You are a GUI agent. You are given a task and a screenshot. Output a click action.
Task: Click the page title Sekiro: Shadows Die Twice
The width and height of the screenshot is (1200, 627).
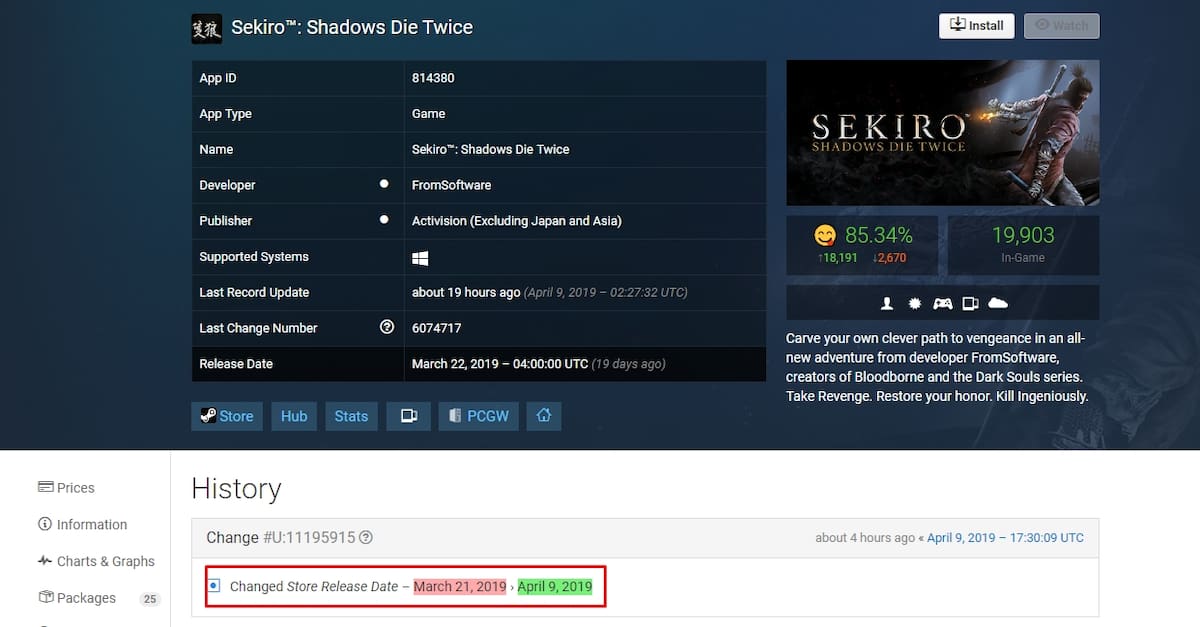(352, 27)
